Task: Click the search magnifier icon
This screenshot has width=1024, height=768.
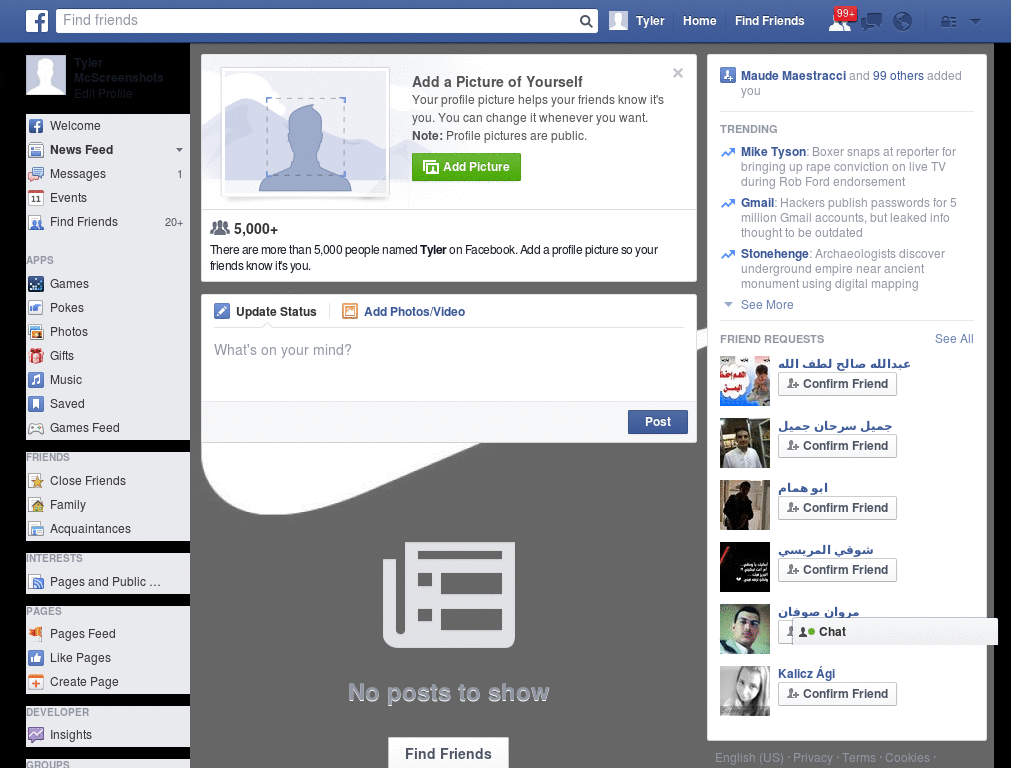Action: tap(586, 21)
